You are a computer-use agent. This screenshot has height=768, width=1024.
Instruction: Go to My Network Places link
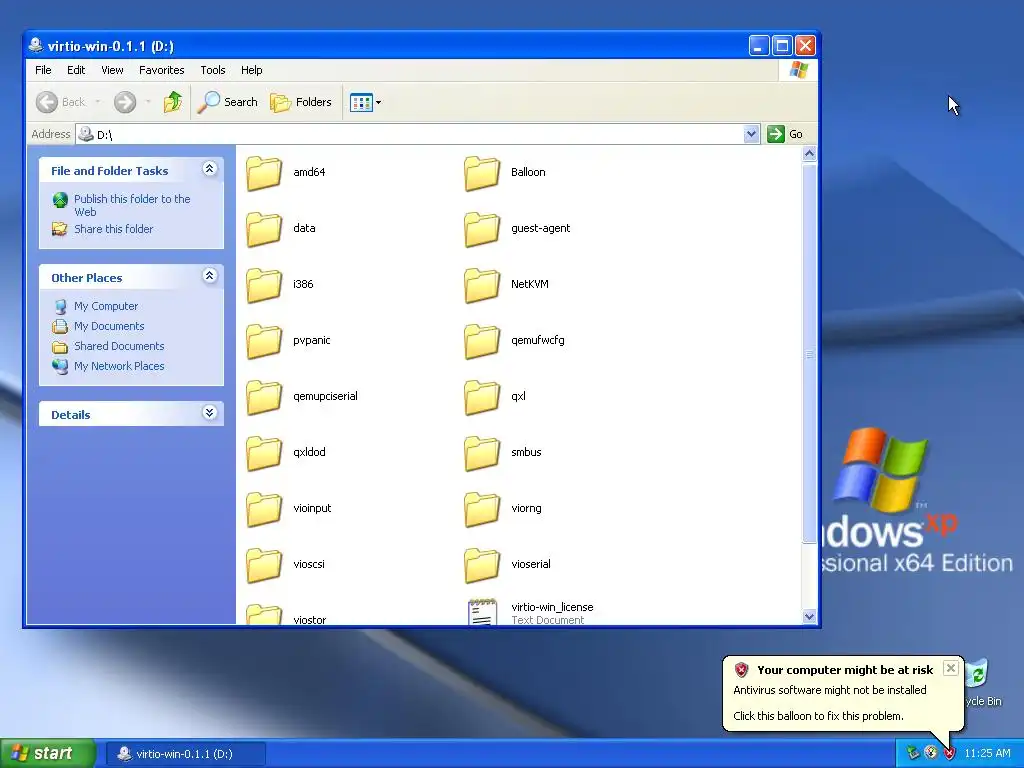(x=119, y=366)
